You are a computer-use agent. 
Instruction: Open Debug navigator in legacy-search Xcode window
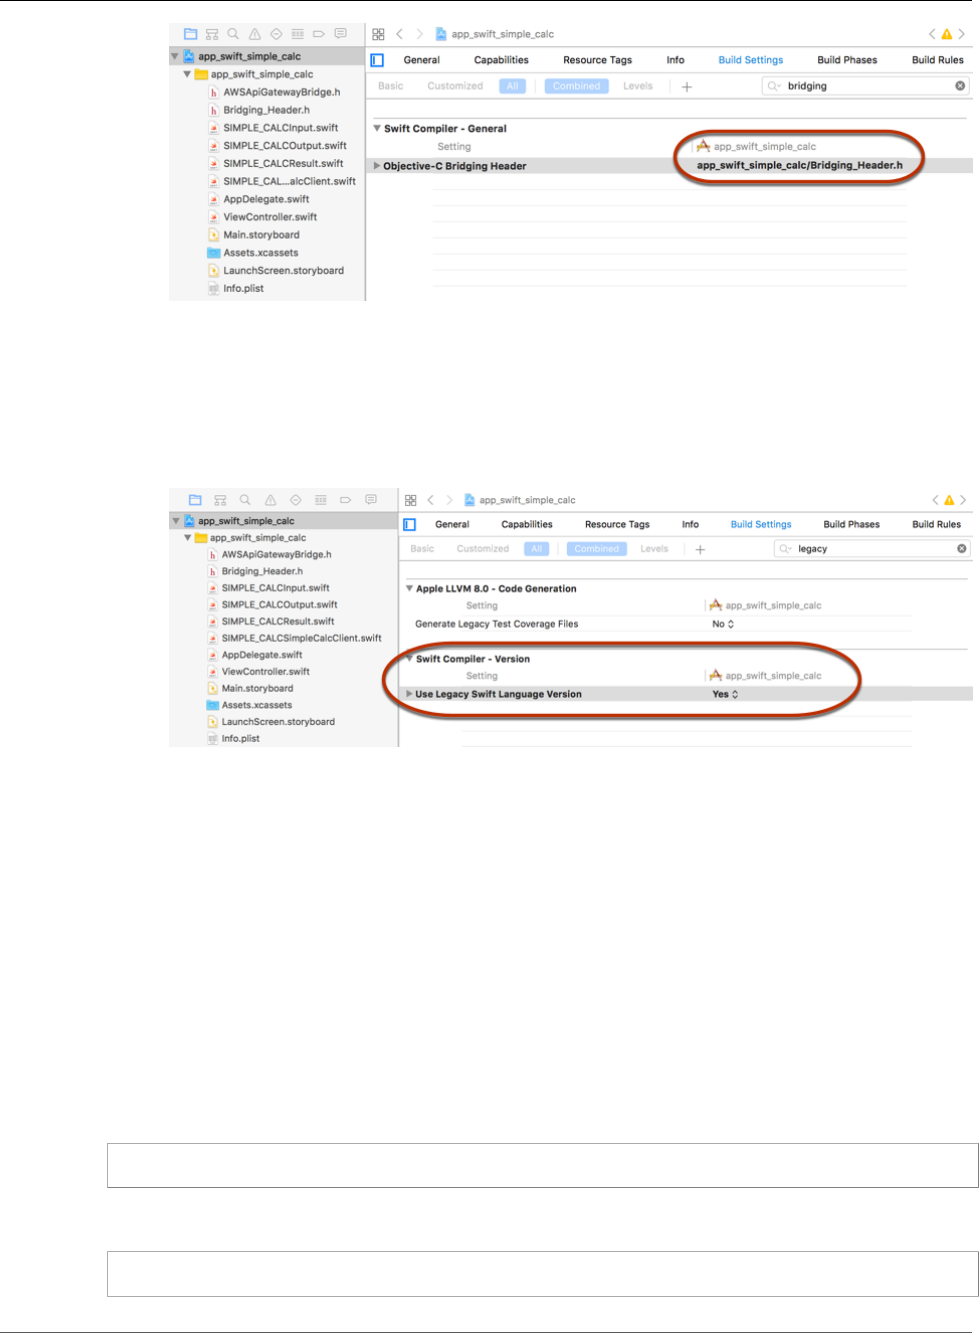point(320,500)
